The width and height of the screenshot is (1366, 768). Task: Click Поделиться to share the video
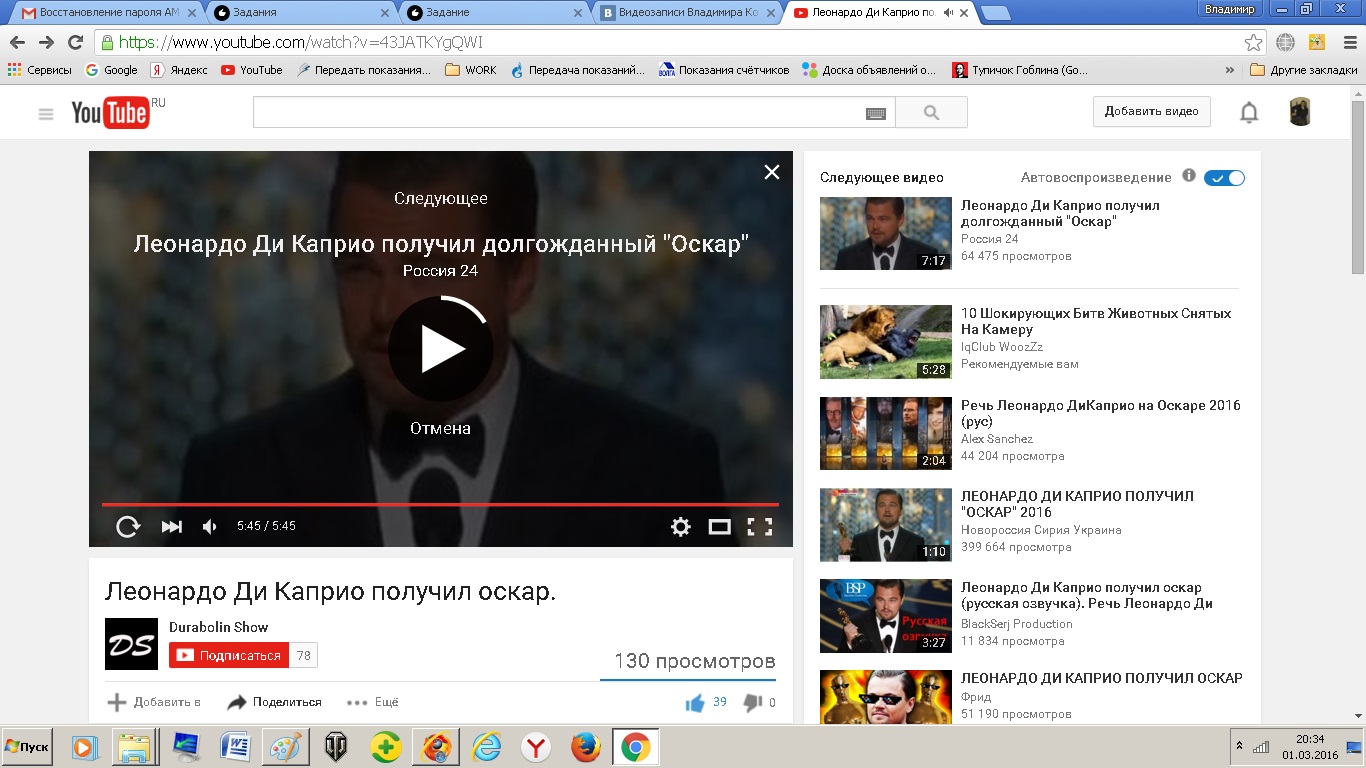click(x=275, y=702)
